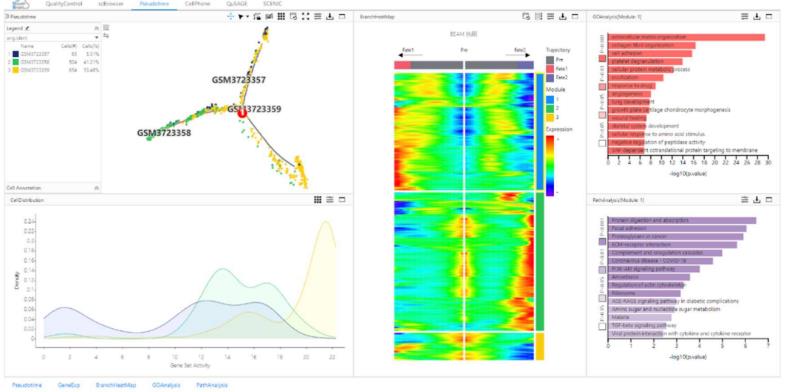
Task: Open the hamburger menu in PathAnalysis panel
Action: (745, 200)
